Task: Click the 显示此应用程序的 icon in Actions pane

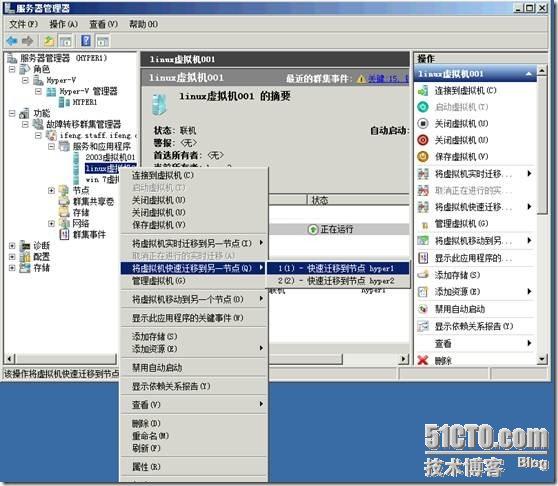Action: coord(423,258)
